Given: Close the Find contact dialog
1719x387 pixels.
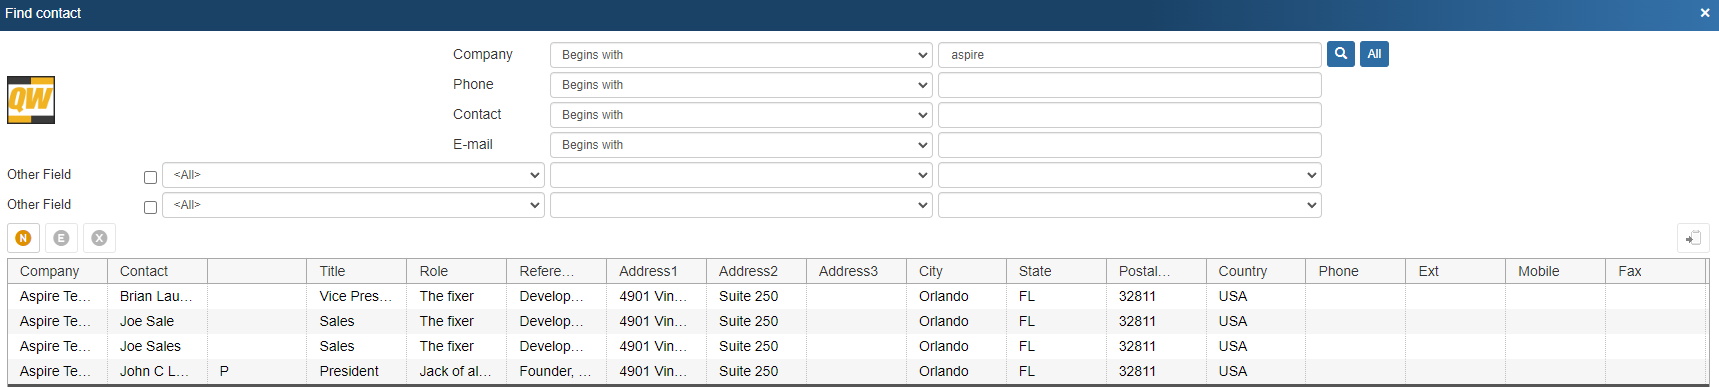Looking at the screenshot, I should tap(1705, 13).
